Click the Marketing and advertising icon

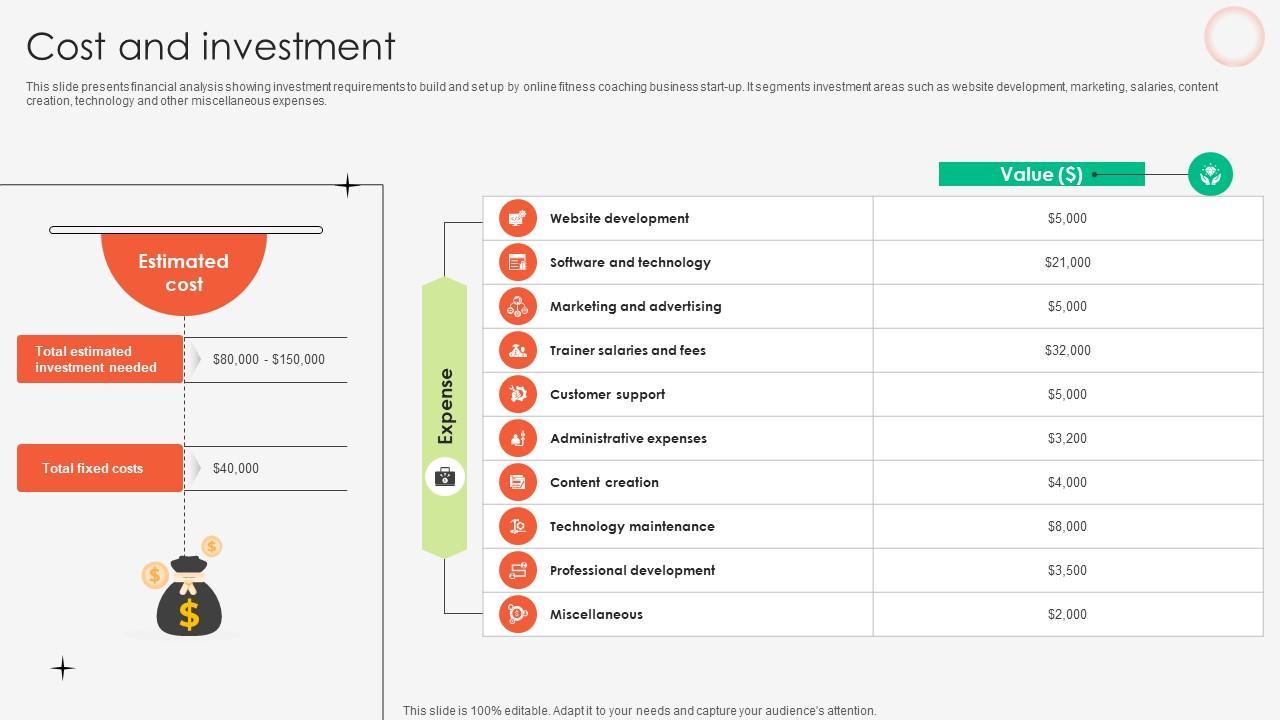coord(517,306)
